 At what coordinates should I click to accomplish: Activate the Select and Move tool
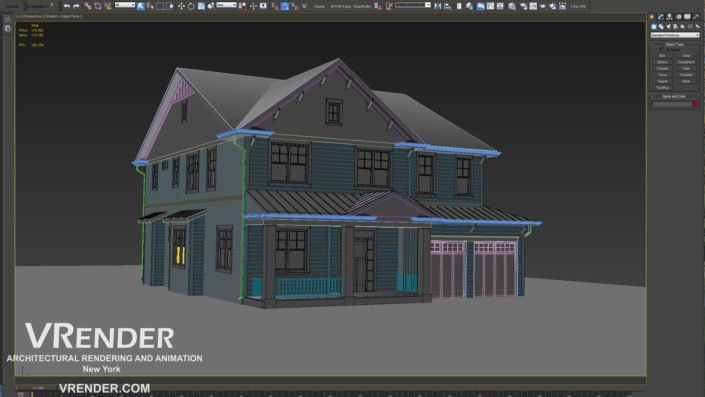tap(181, 6)
